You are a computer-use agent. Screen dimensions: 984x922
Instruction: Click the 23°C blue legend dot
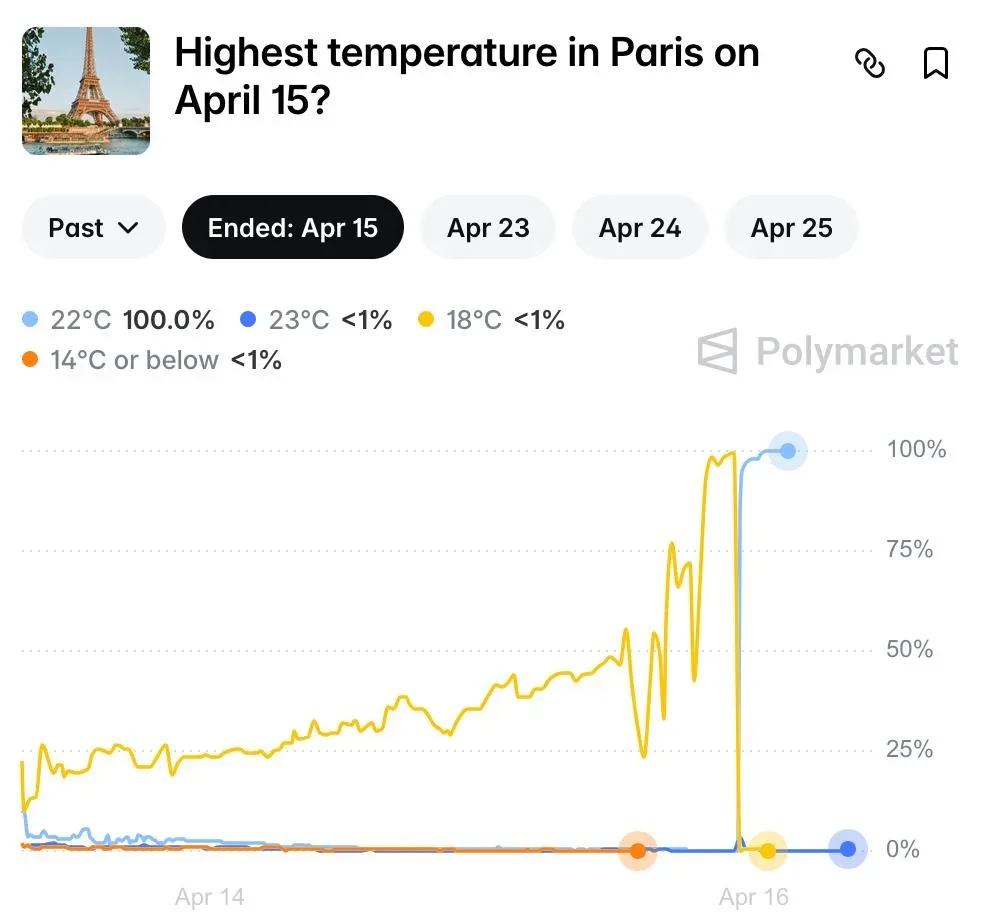pos(248,321)
